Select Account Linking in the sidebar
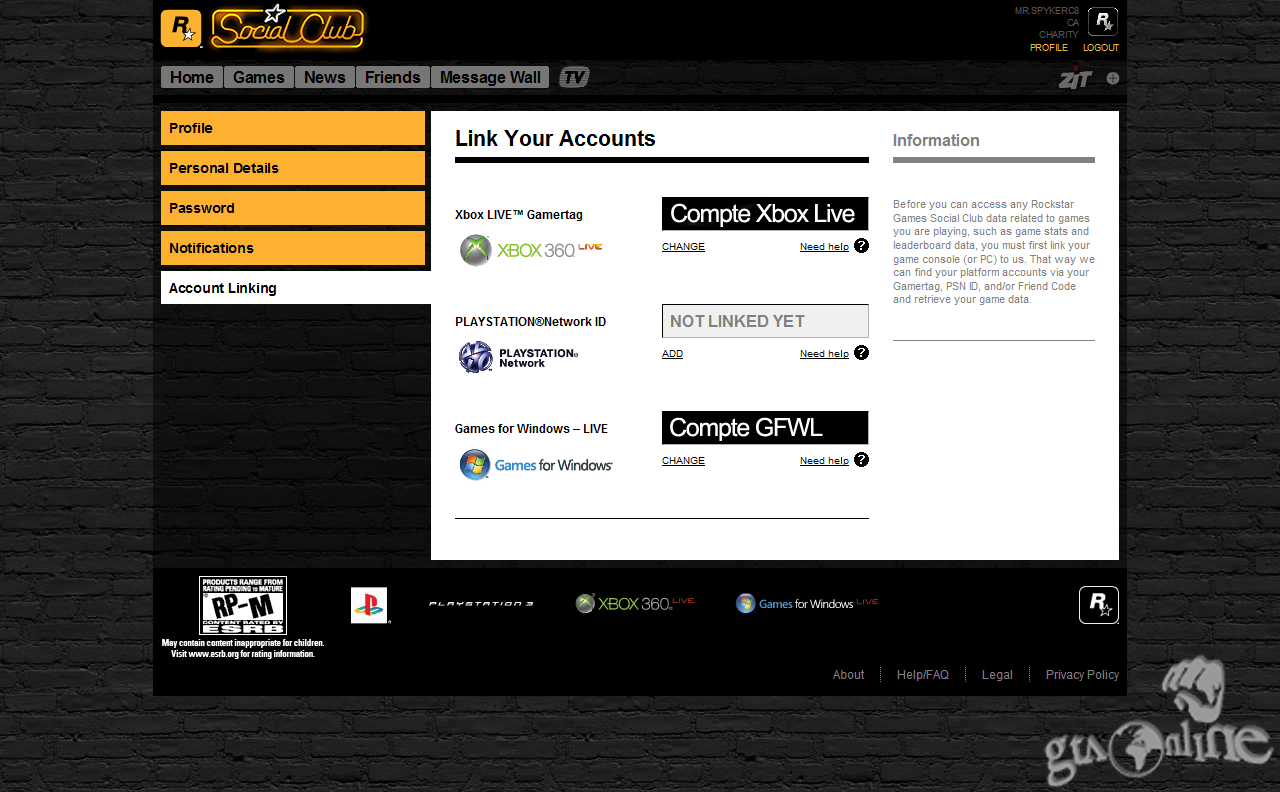Screen dimensions: 1280x792 click(x=296, y=288)
